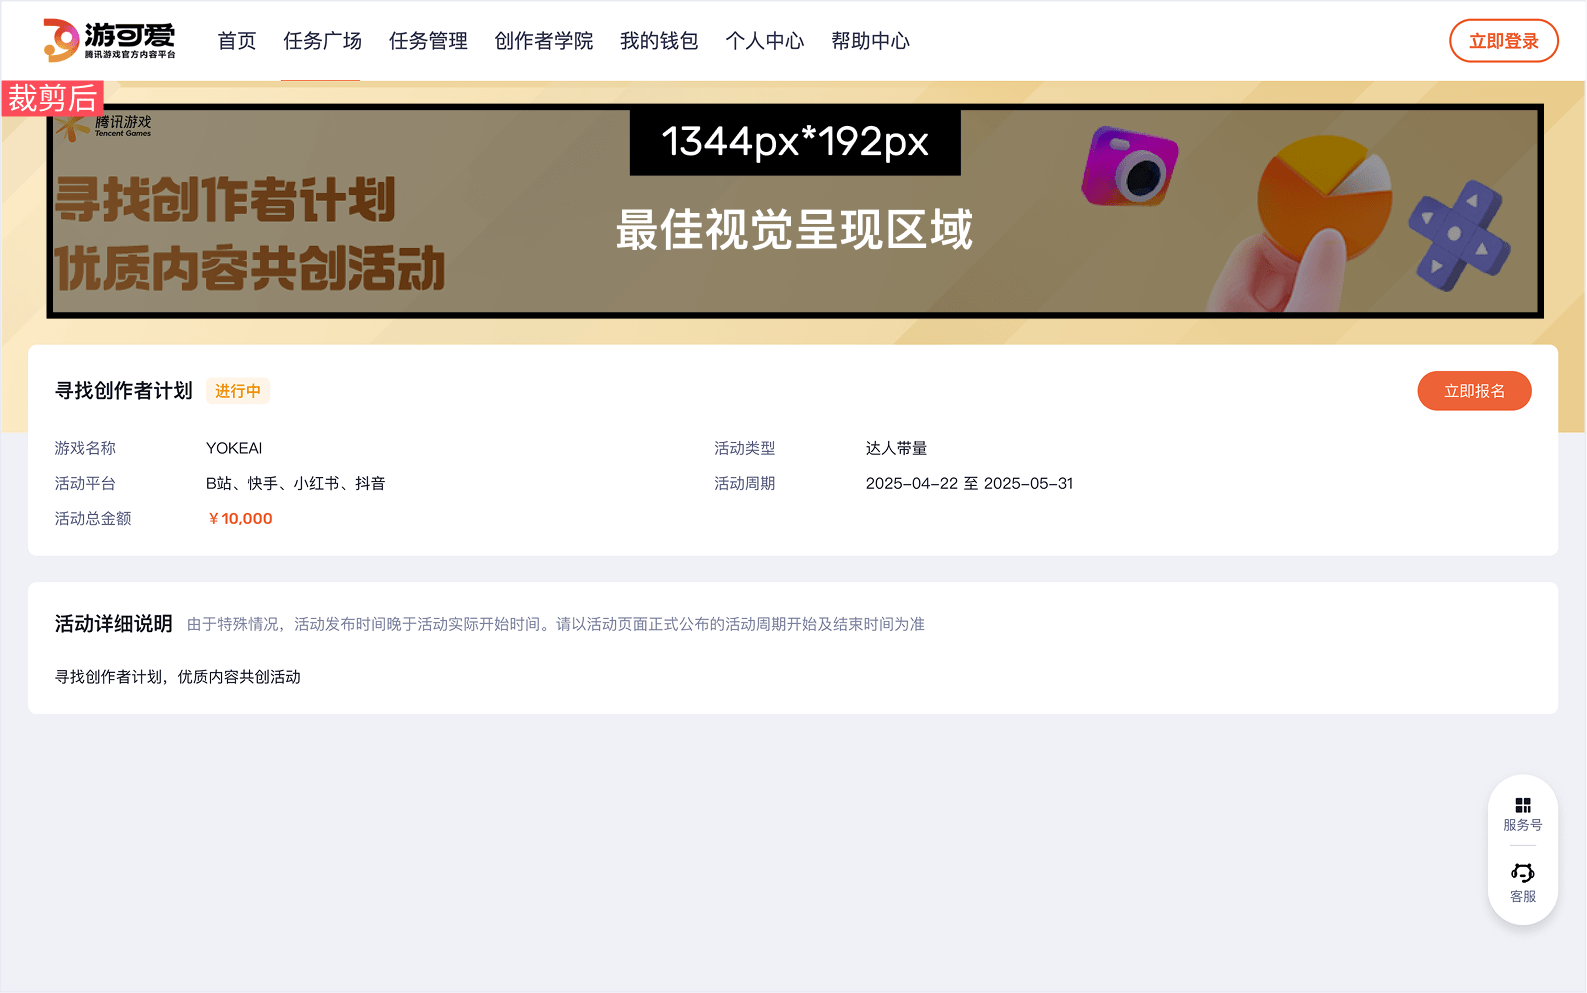Go to the 首页 menu item
Viewport: 1587px width, 993px height.
237,41
